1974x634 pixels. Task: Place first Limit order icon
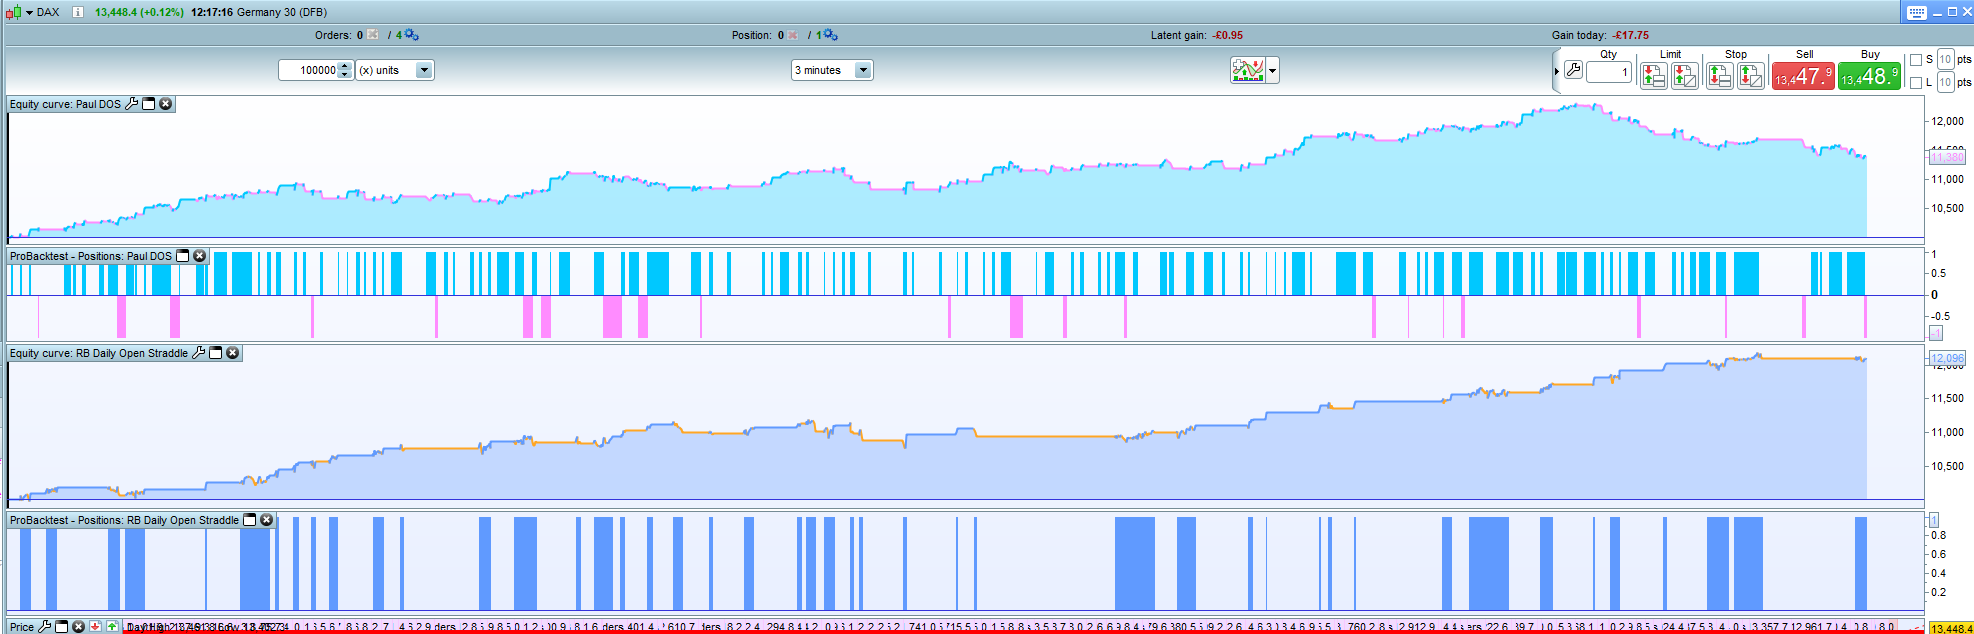1654,76
